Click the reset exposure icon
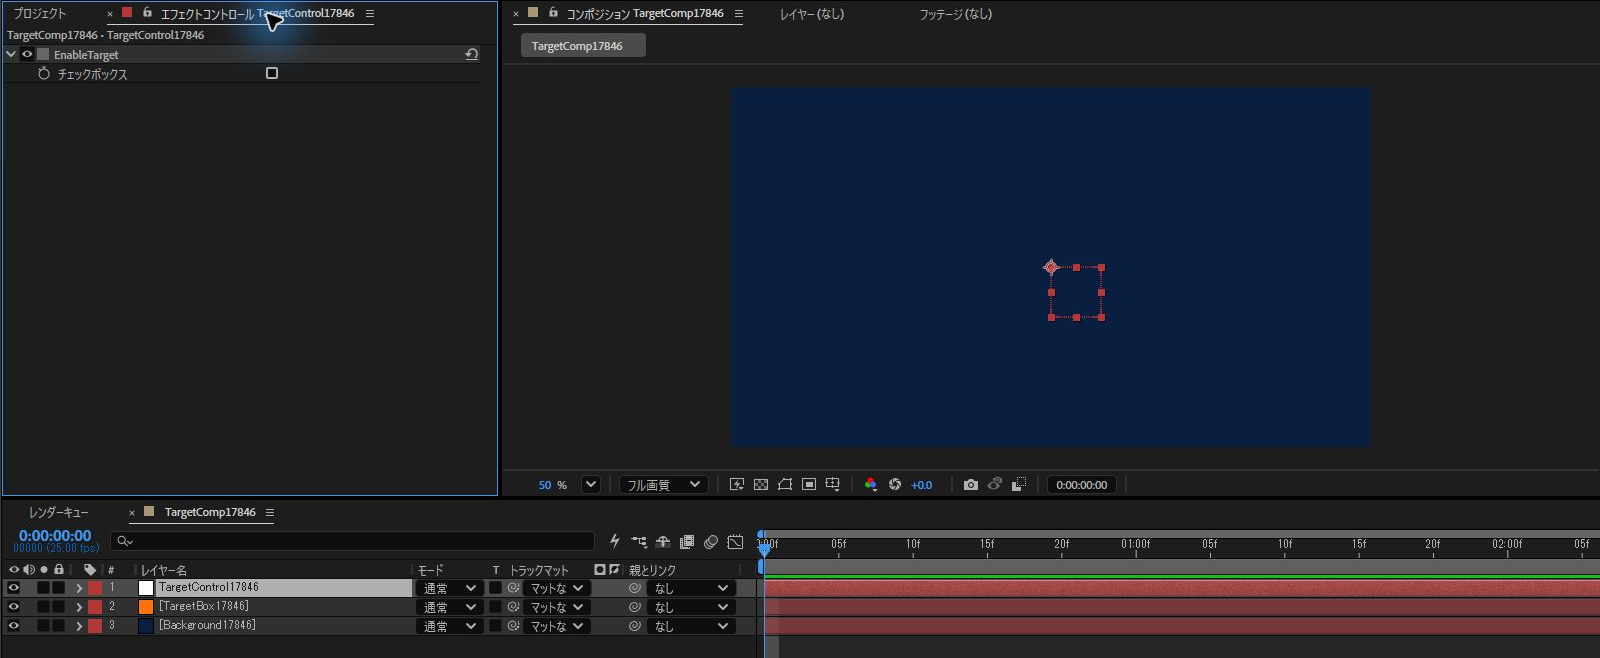Screen dimensions: 1600x658 tap(895, 485)
